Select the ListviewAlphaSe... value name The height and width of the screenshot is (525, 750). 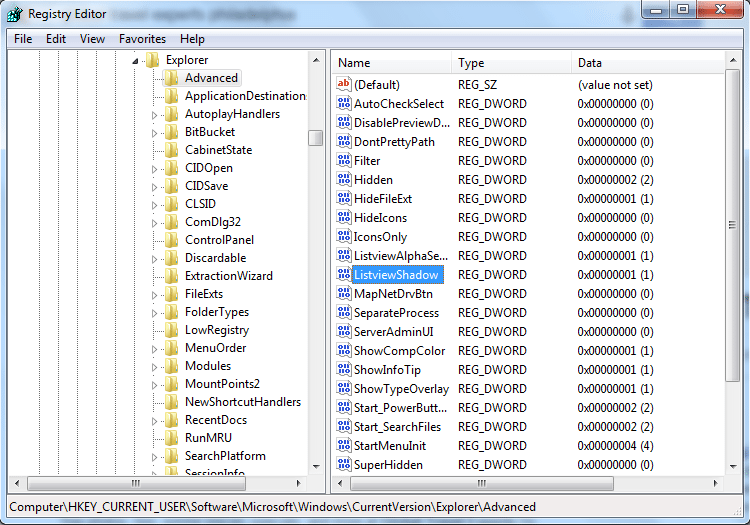[401, 256]
